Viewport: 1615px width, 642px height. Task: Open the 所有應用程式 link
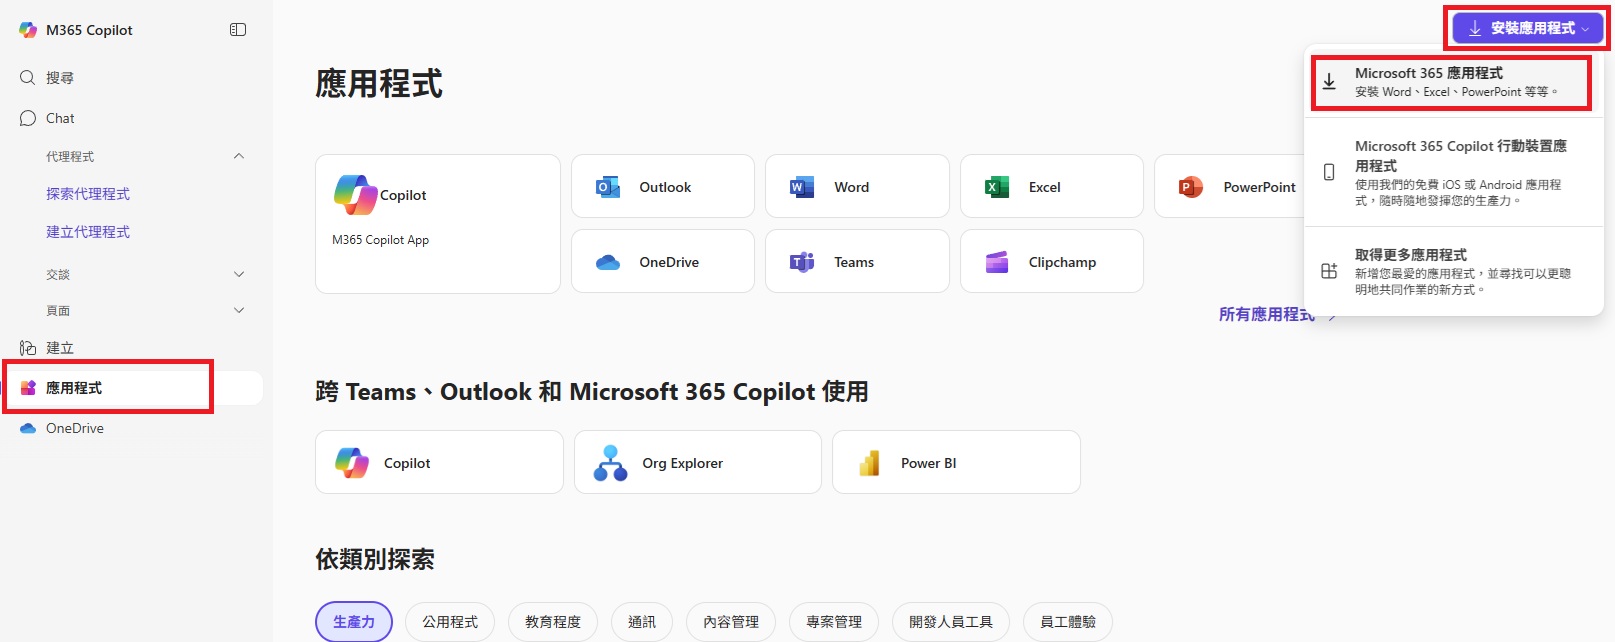tap(1267, 315)
